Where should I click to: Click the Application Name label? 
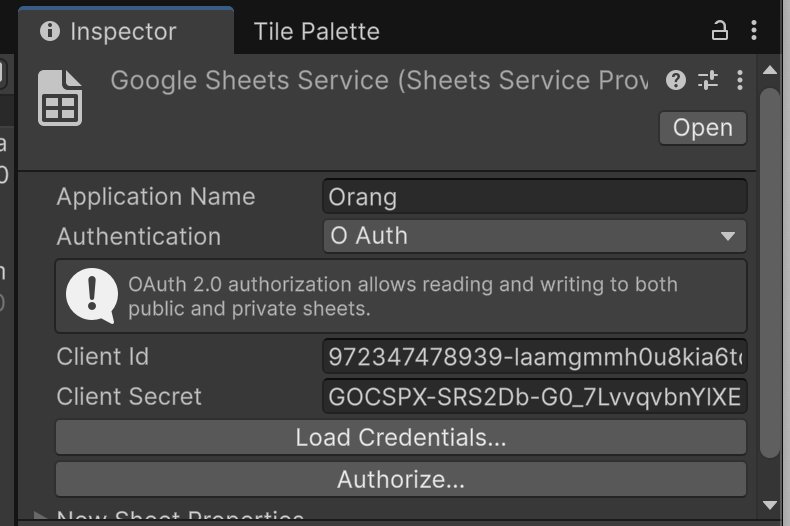click(156, 196)
